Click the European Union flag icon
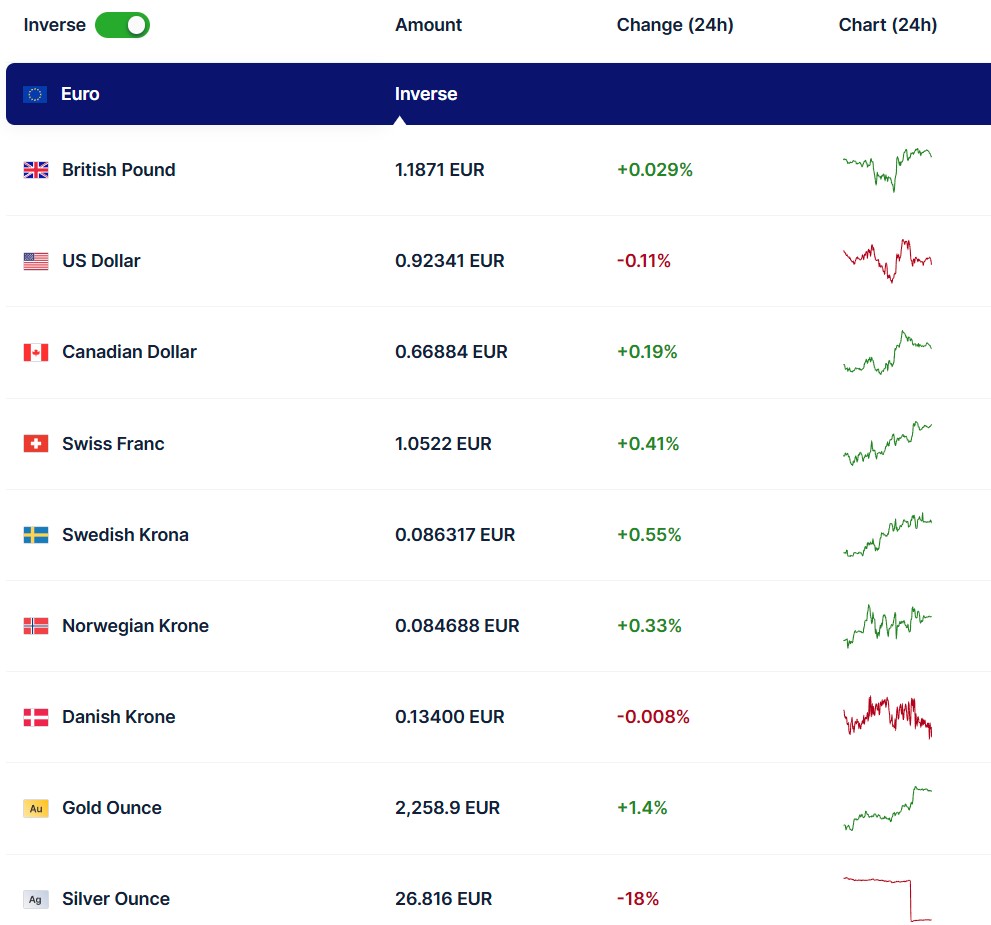991x925 pixels. [x=35, y=94]
